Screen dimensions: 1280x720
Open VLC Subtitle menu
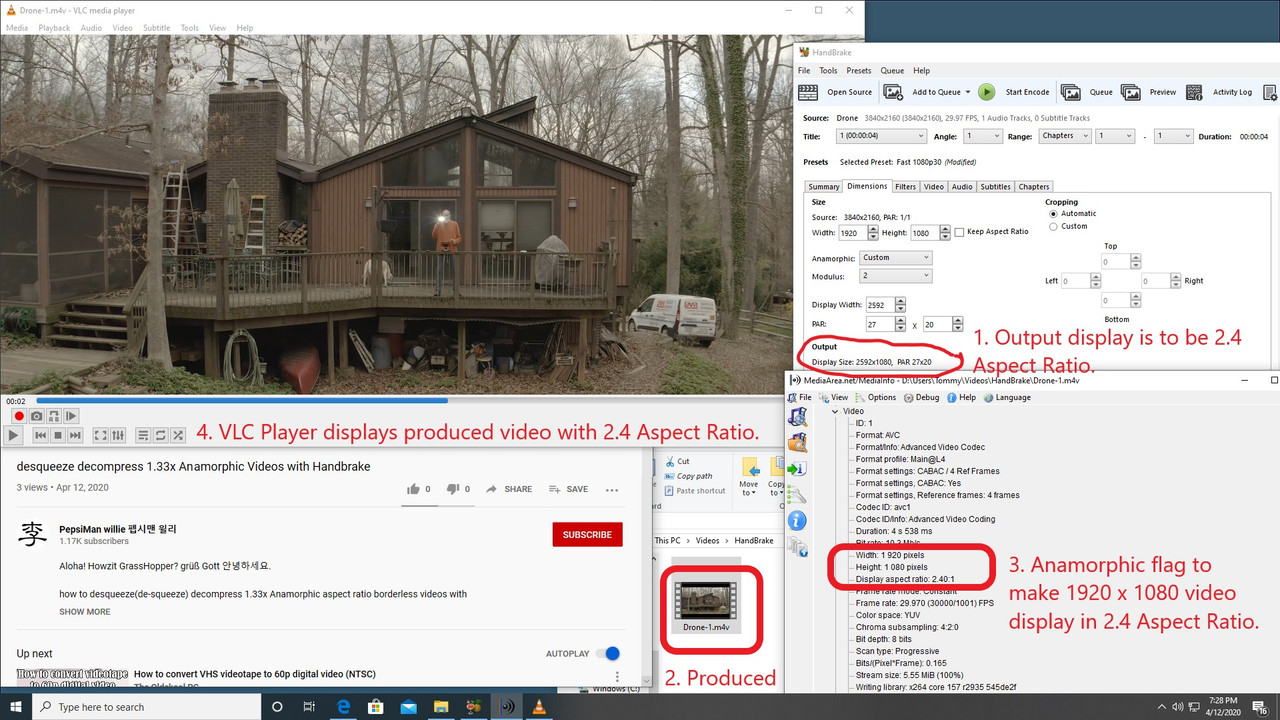(x=156, y=28)
